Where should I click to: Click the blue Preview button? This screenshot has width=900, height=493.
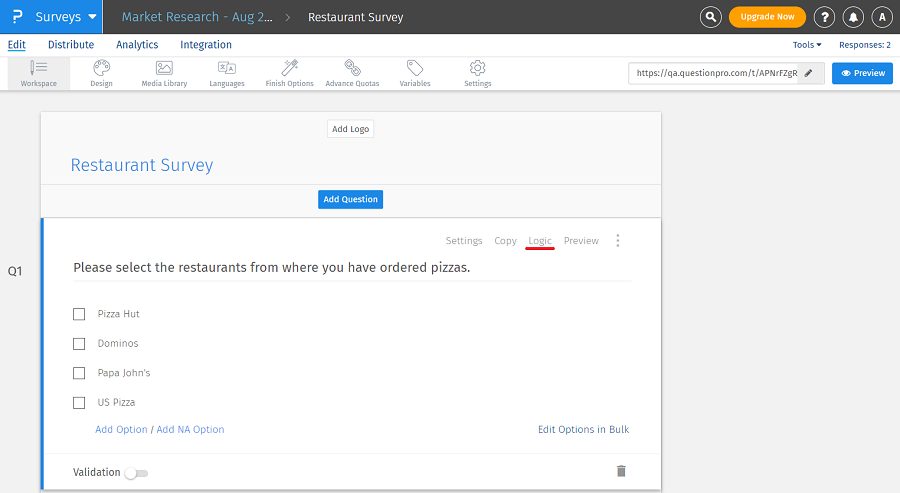(x=862, y=73)
